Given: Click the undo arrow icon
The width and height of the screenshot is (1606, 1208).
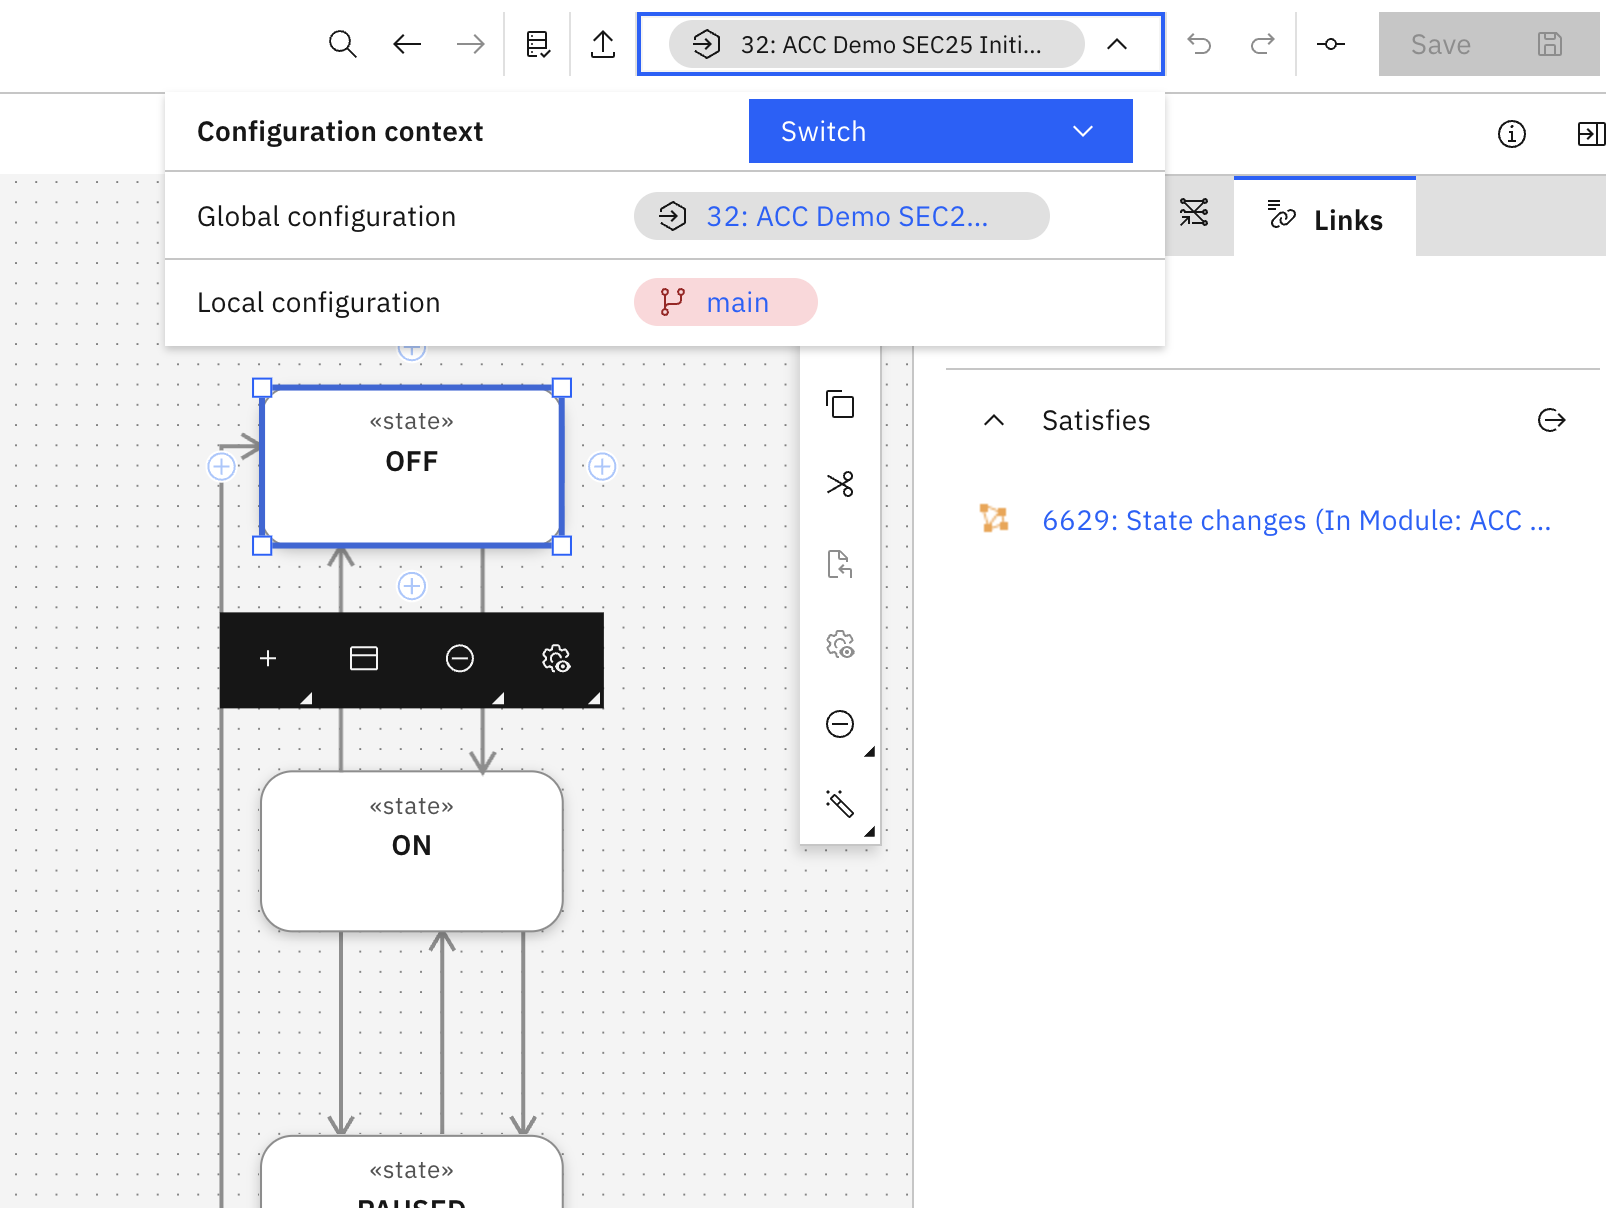Looking at the screenshot, I should 1199,44.
